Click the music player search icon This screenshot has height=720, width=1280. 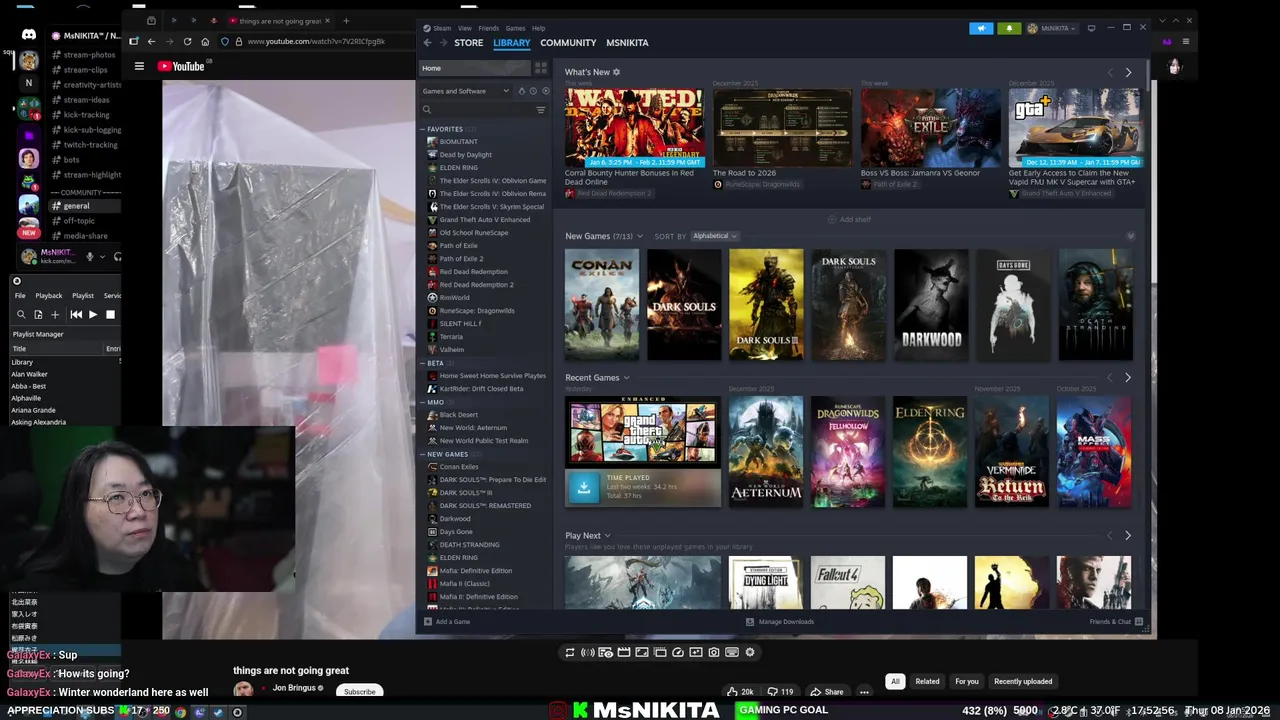point(20,314)
